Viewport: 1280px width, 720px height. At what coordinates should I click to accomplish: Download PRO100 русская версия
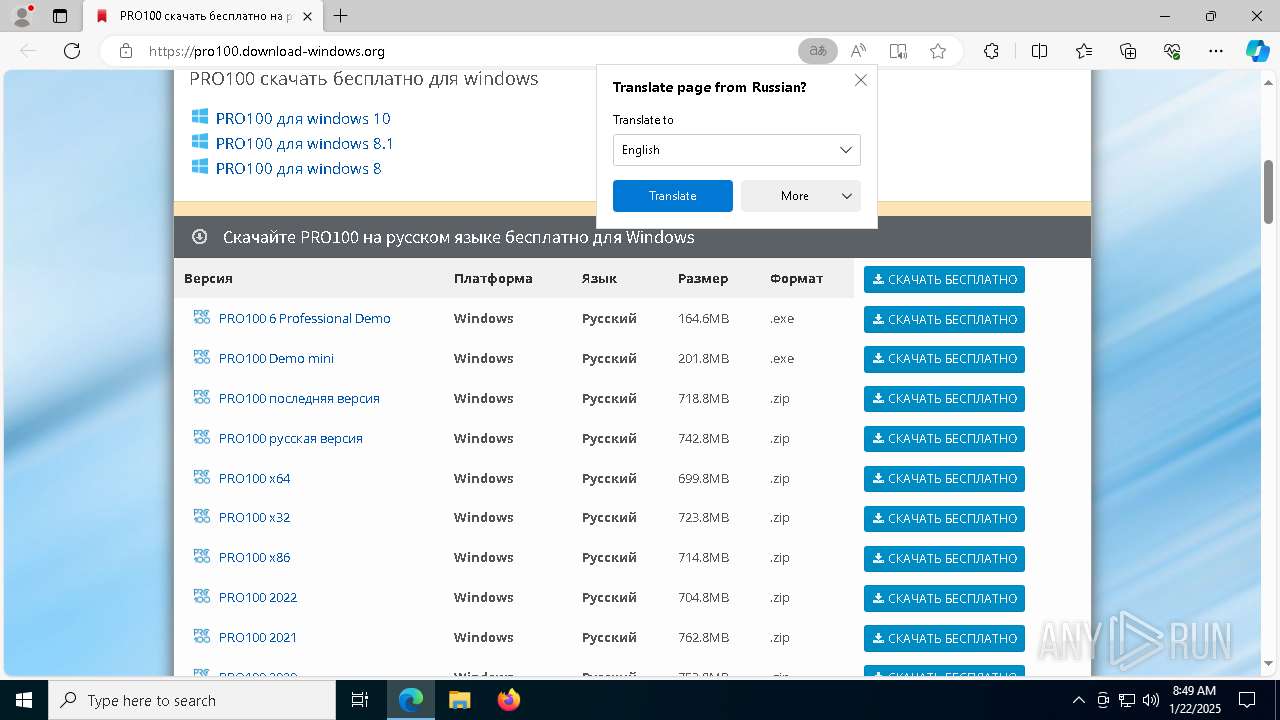[x=944, y=439]
